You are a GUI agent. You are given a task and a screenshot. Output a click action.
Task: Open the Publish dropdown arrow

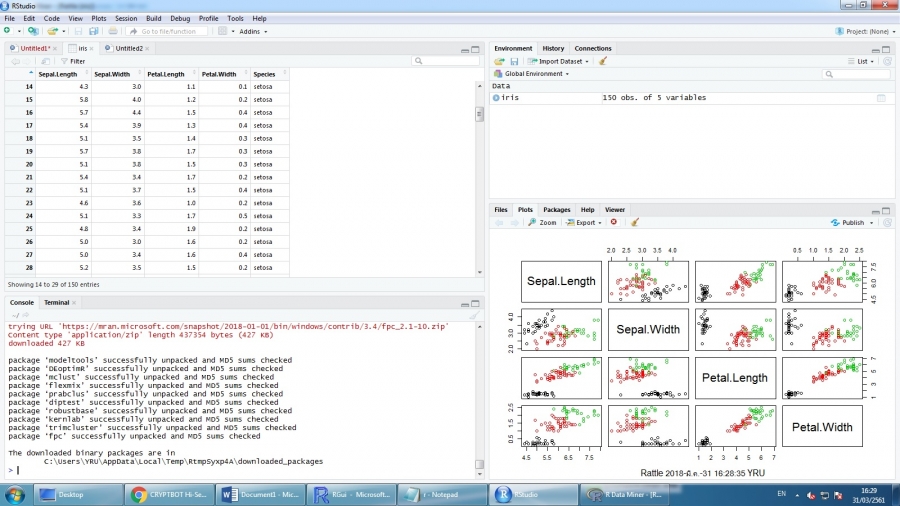(871, 223)
